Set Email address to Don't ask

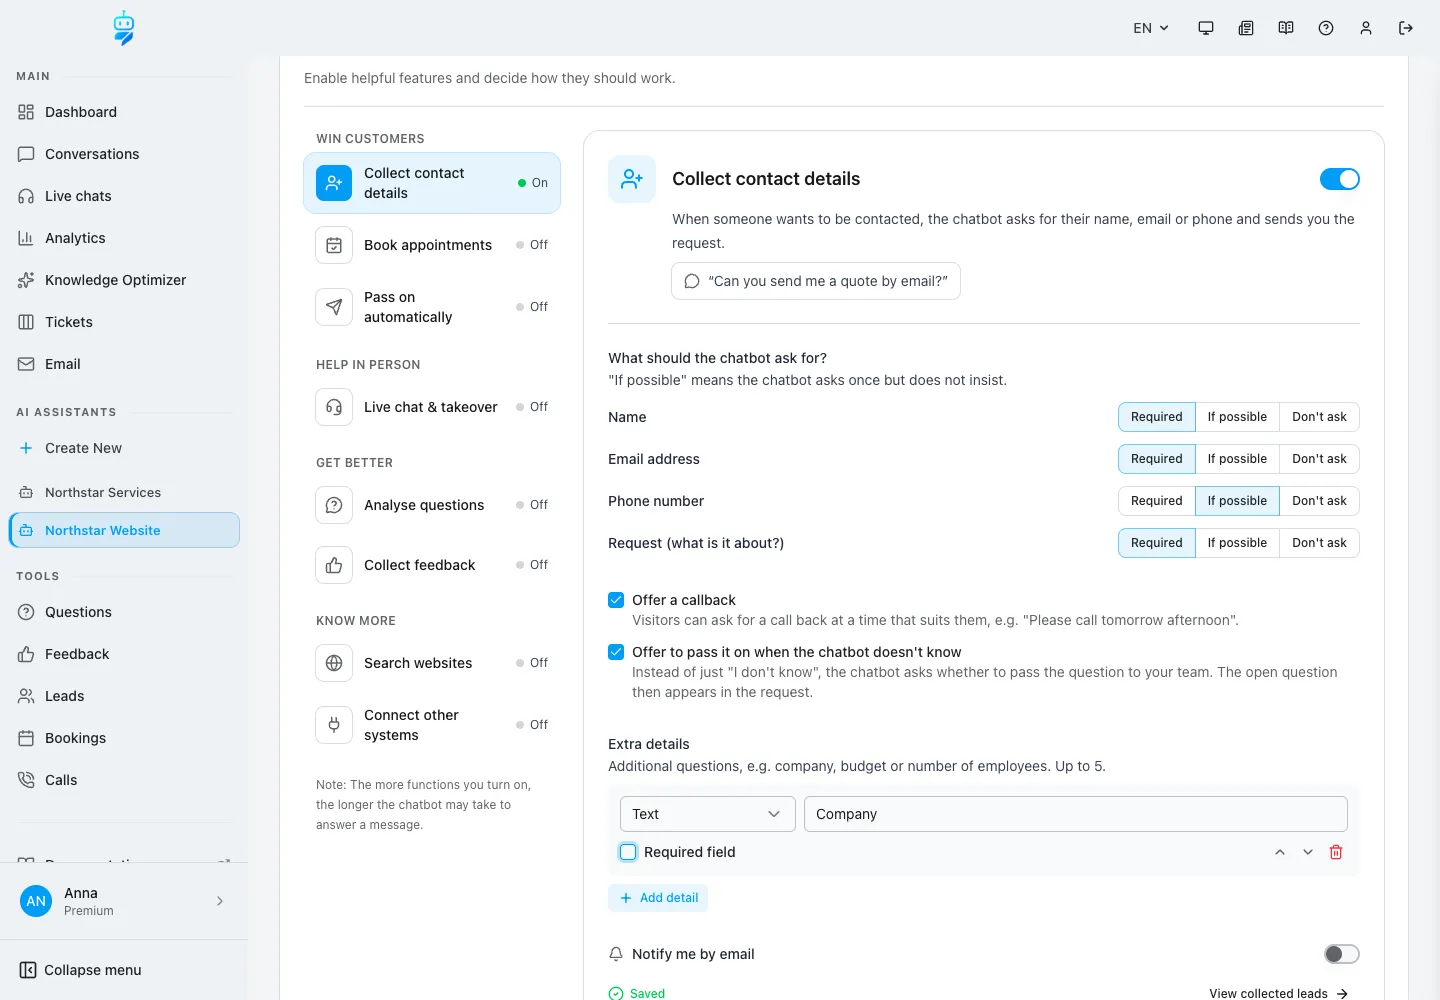pos(1319,459)
